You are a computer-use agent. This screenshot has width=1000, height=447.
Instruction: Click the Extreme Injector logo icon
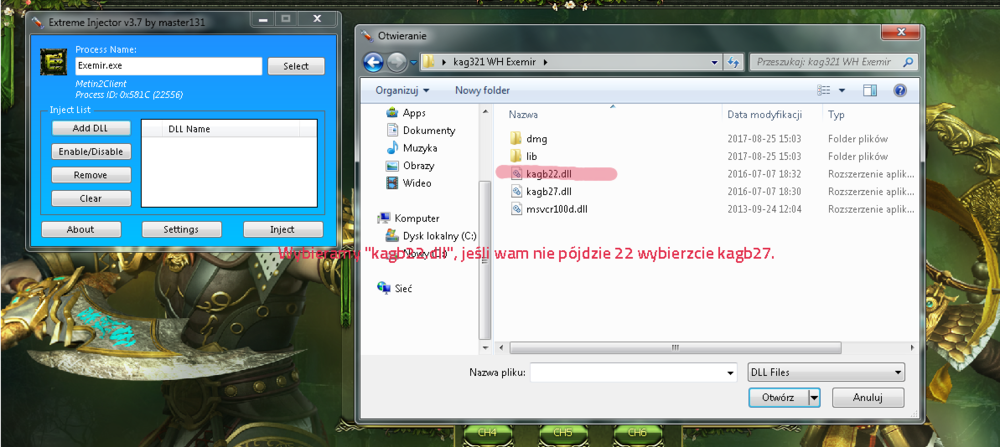54,62
